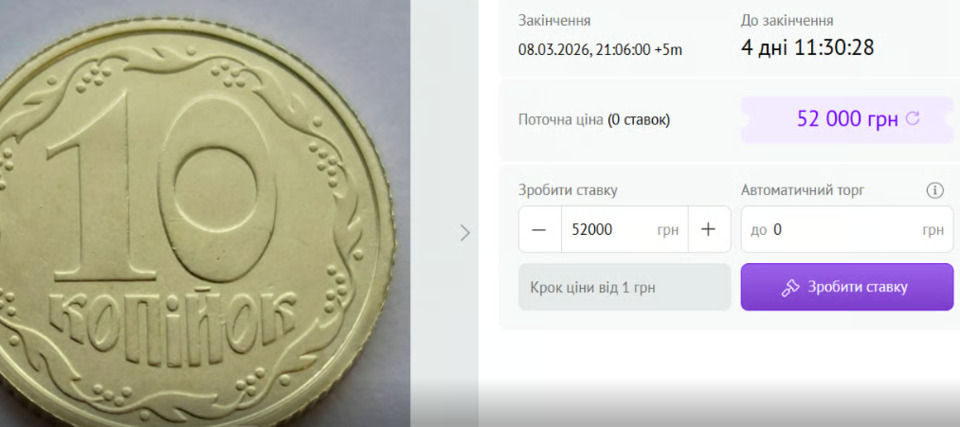Screen dimensions: 960x427
Task: Click the Поточна ціна label
Action: 561,120
